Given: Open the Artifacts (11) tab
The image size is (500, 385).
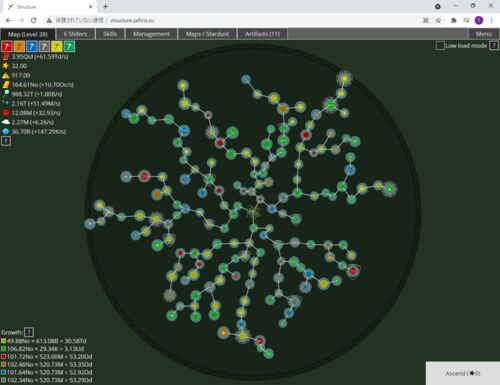Looking at the screenshot, I should coord(263,34).
